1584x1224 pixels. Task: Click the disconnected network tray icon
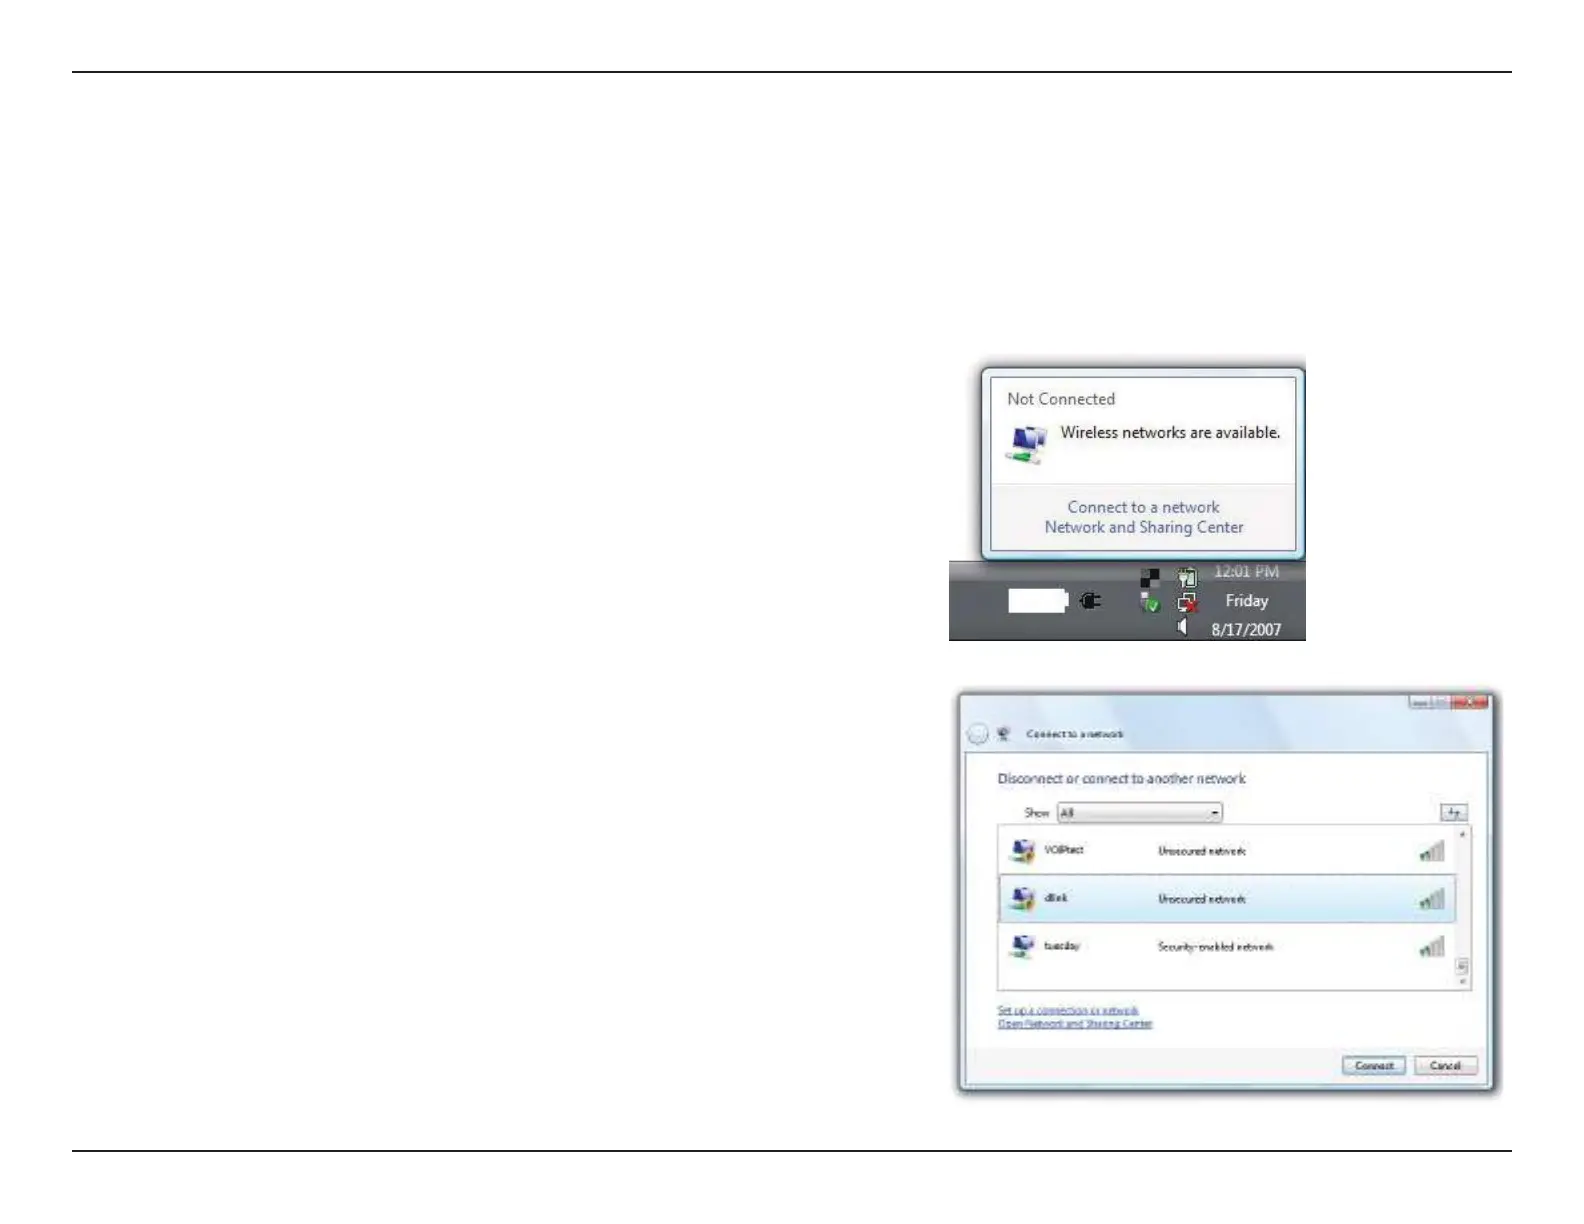1187,602
